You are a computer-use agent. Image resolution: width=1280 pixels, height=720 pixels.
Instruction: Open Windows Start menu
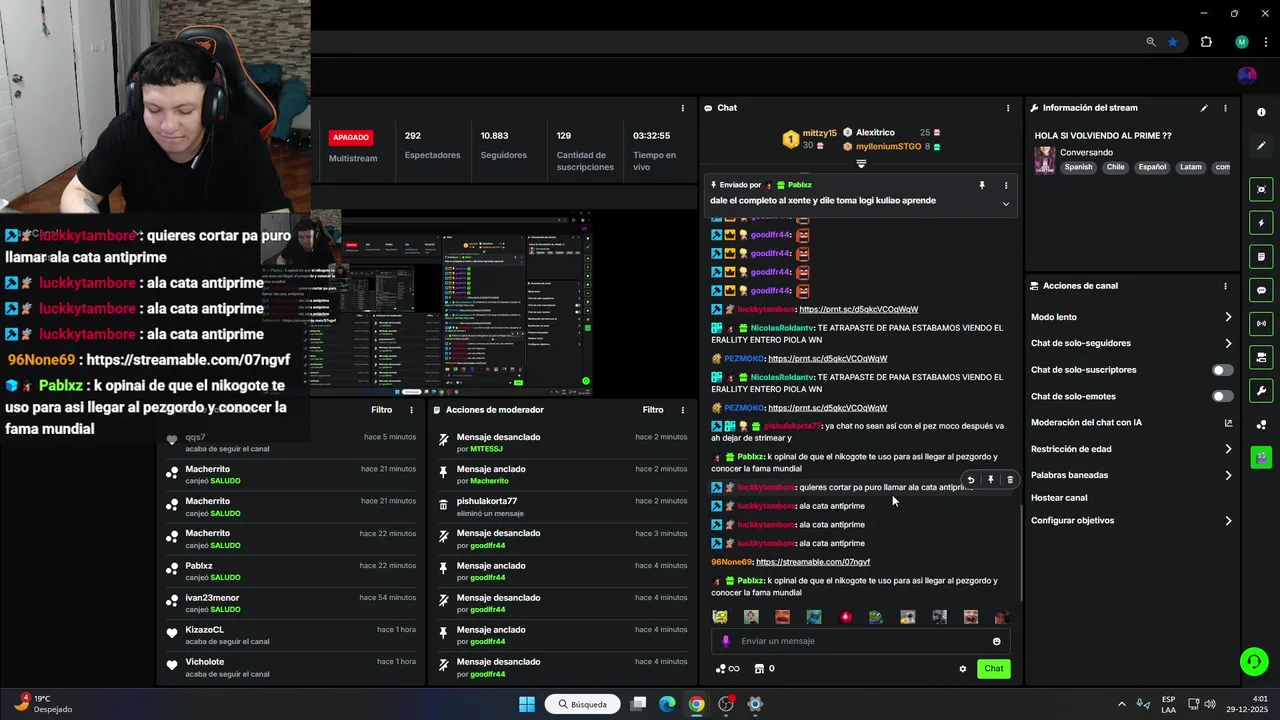click(x=527, y=704)
